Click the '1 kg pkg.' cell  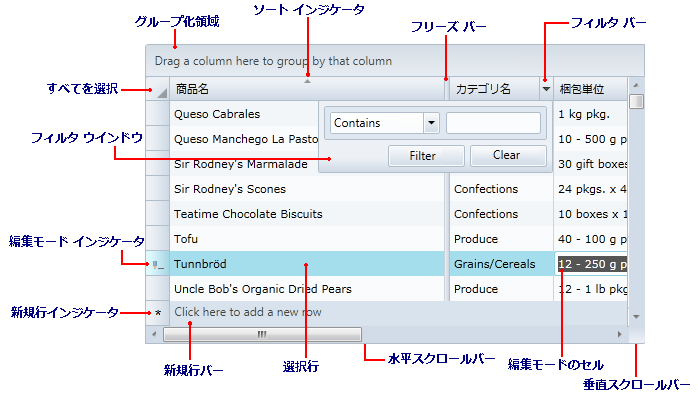point(591,114)
